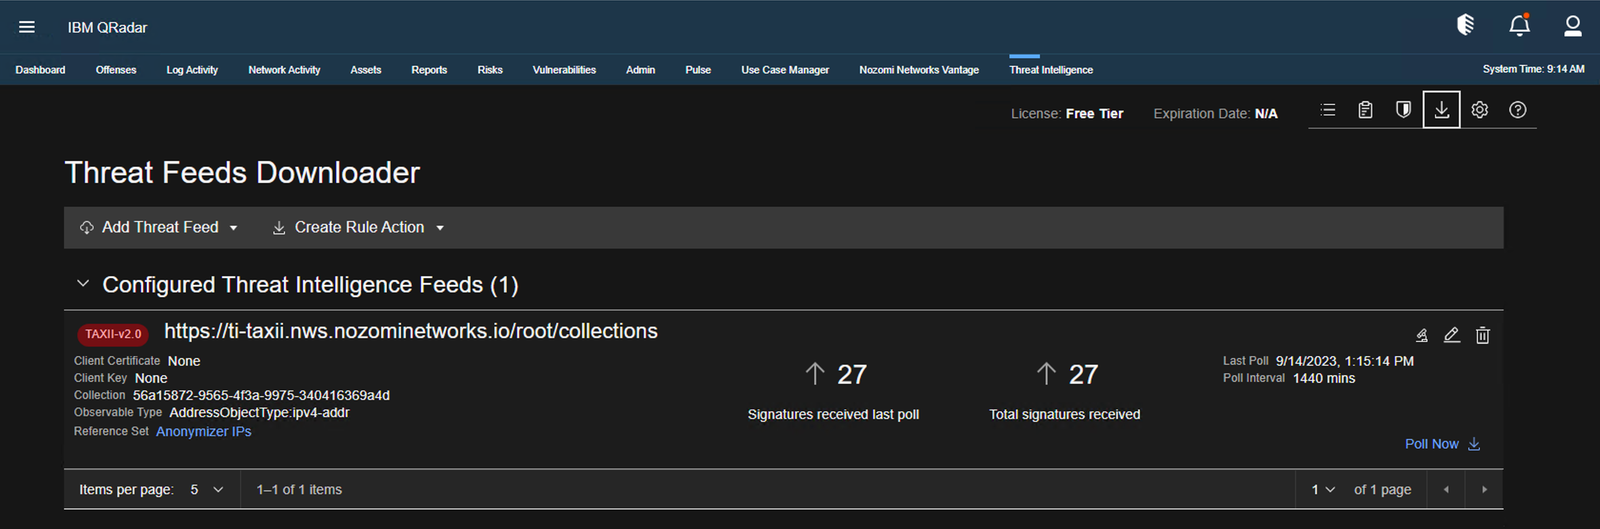Open the settings gear icon
The image size is (1600, 529).
pos(1479,110)
